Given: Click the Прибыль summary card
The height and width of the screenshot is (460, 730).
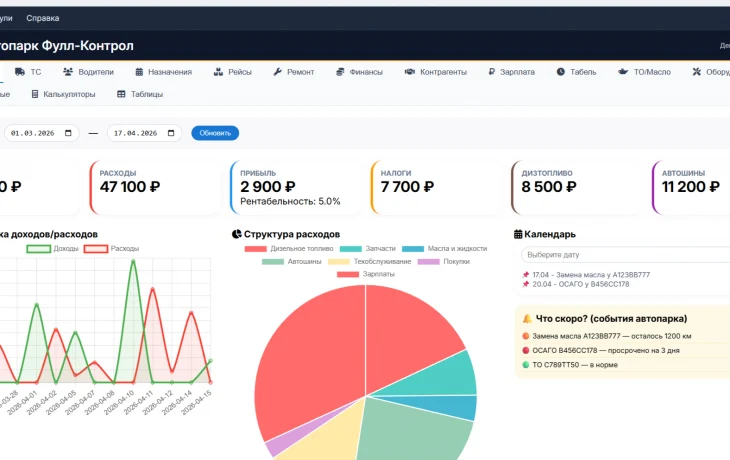Looking at the screenshot, I should pos(295,187).
